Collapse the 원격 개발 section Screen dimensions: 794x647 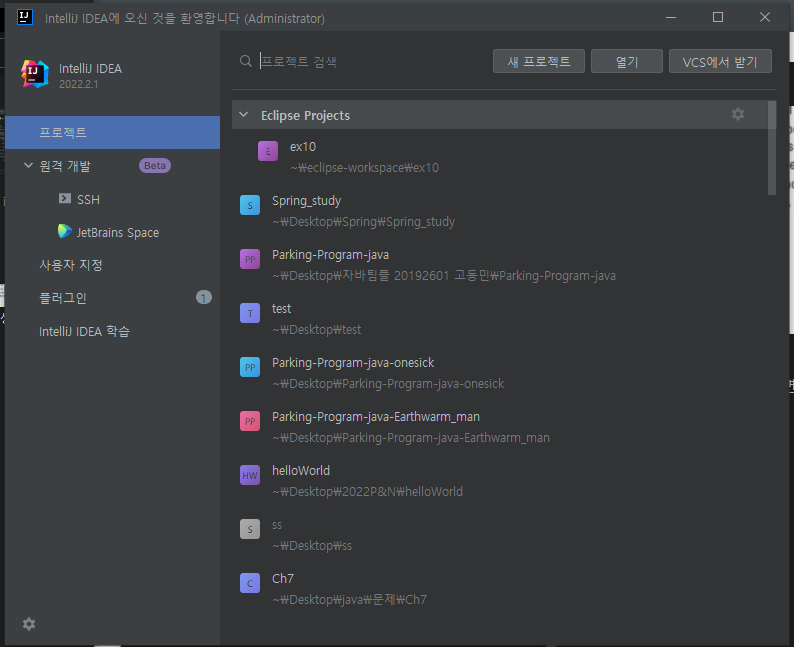[x=28, y=165]
